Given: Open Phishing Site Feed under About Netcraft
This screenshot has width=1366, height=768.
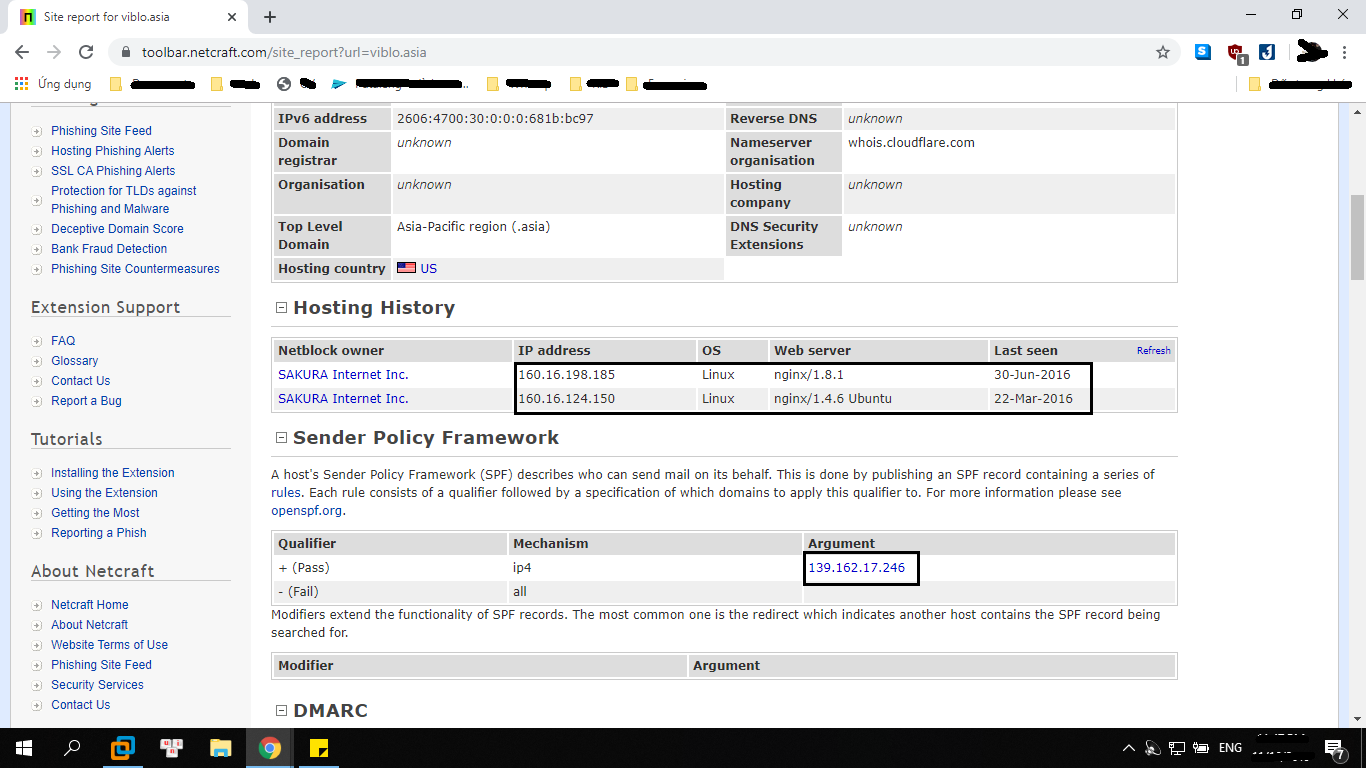Looking at the screenshot, I should coord(101,665).
